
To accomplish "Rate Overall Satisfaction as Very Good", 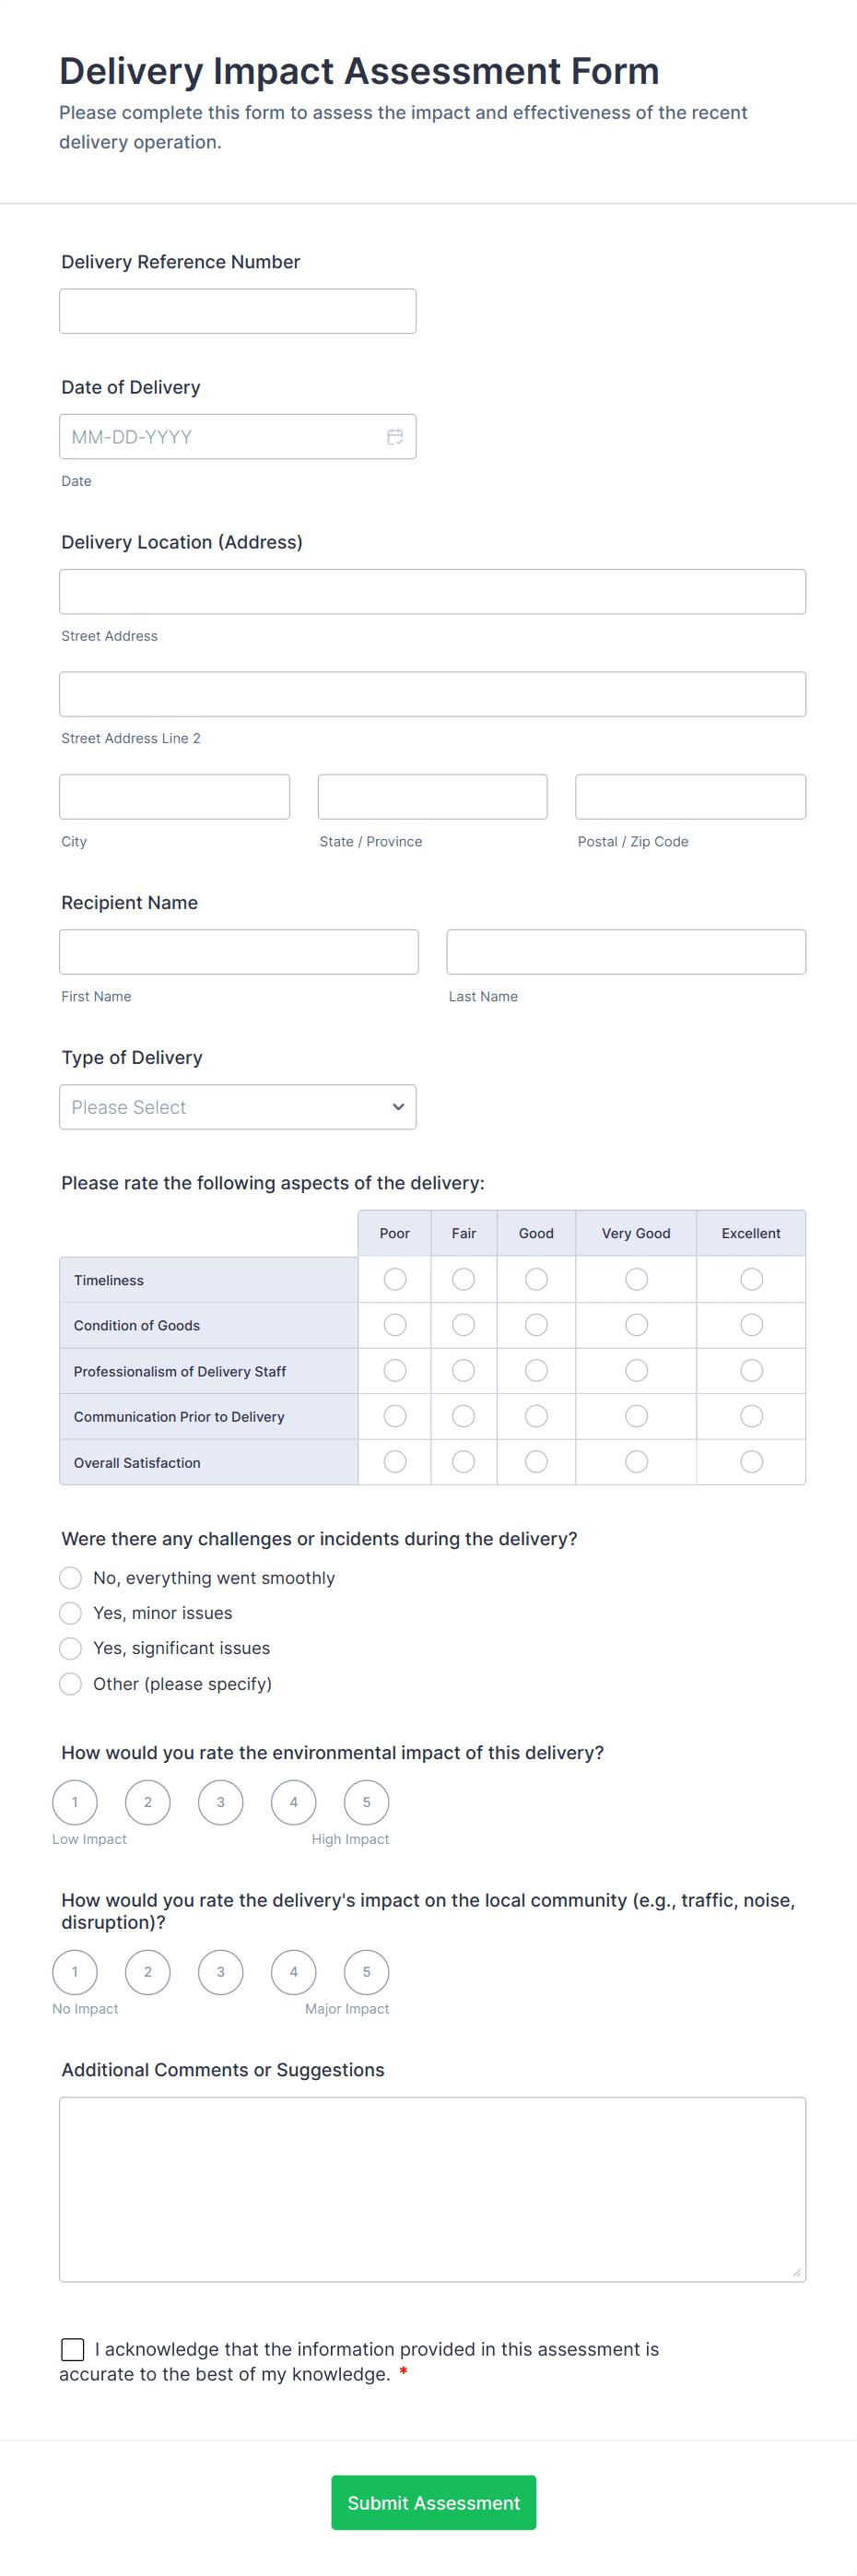I will [636, 1462].
